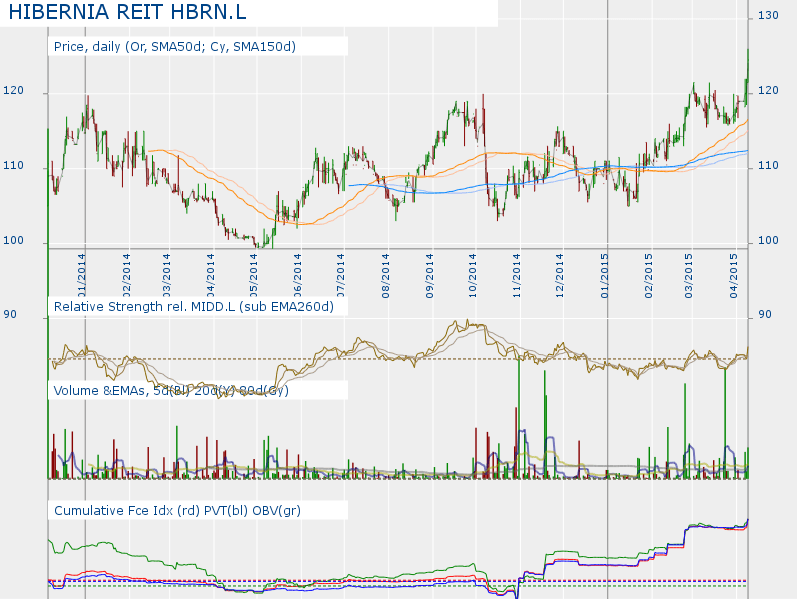Click the 03/2014 date axis label
This screenshot has height=601, width=797.
166,276
